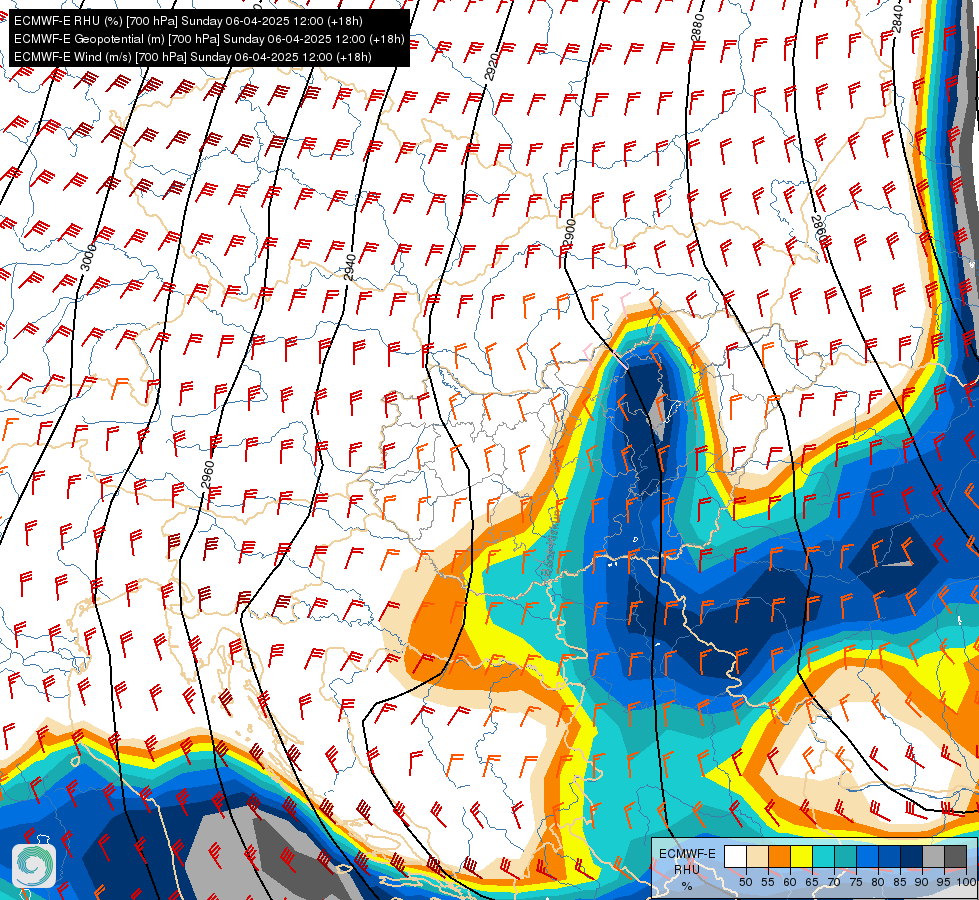Click the medium blue 80–85% legend swatch

pyautogui.click(x=889, y=857)
